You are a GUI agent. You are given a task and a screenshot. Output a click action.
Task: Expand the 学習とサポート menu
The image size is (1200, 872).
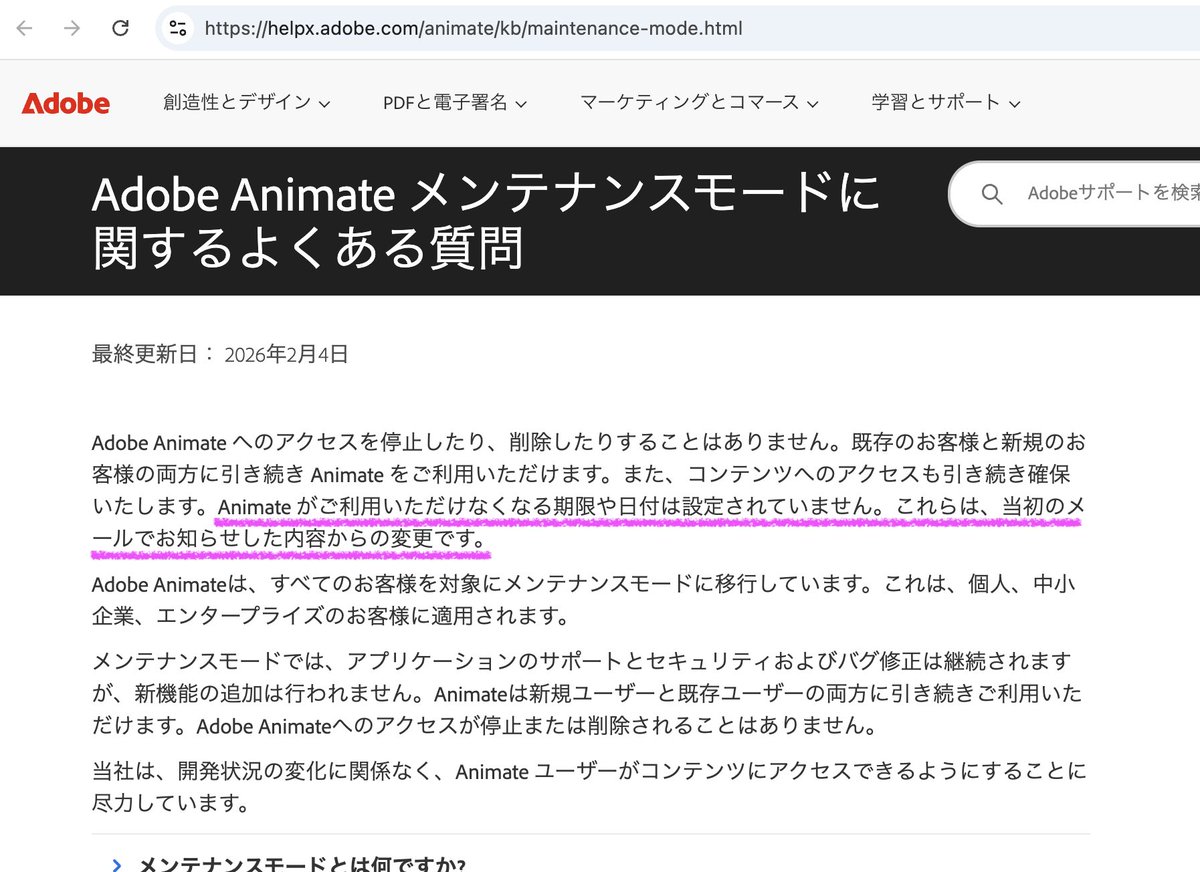click(946, 102)
